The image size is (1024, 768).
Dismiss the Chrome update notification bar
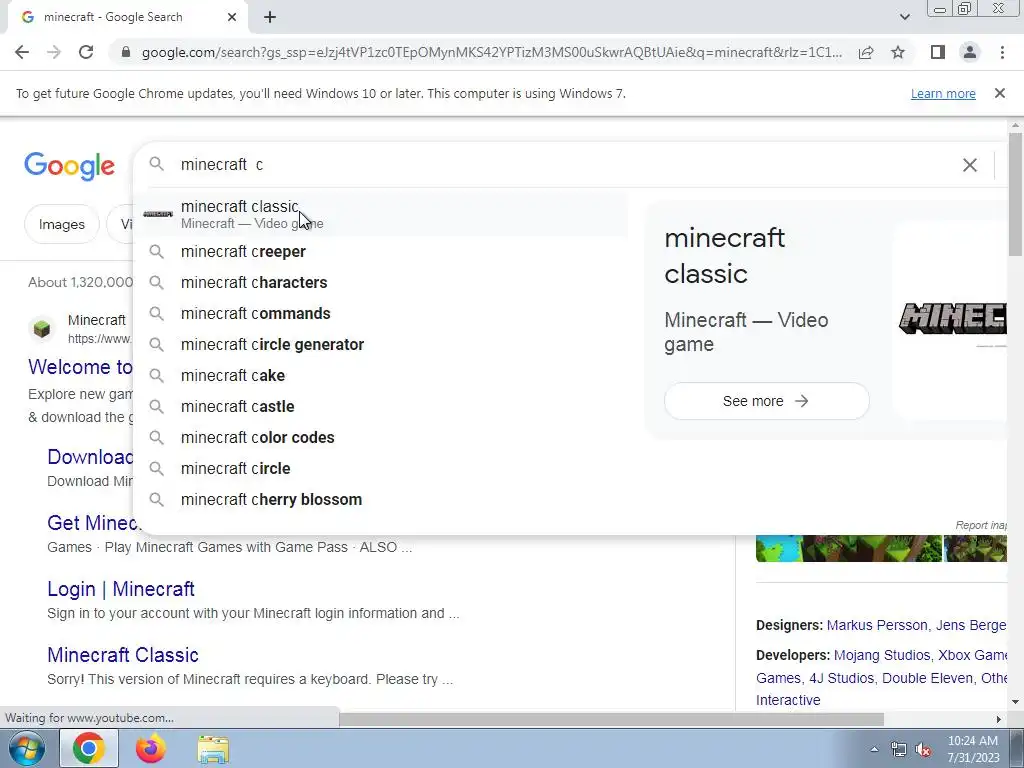[1000, 93]
